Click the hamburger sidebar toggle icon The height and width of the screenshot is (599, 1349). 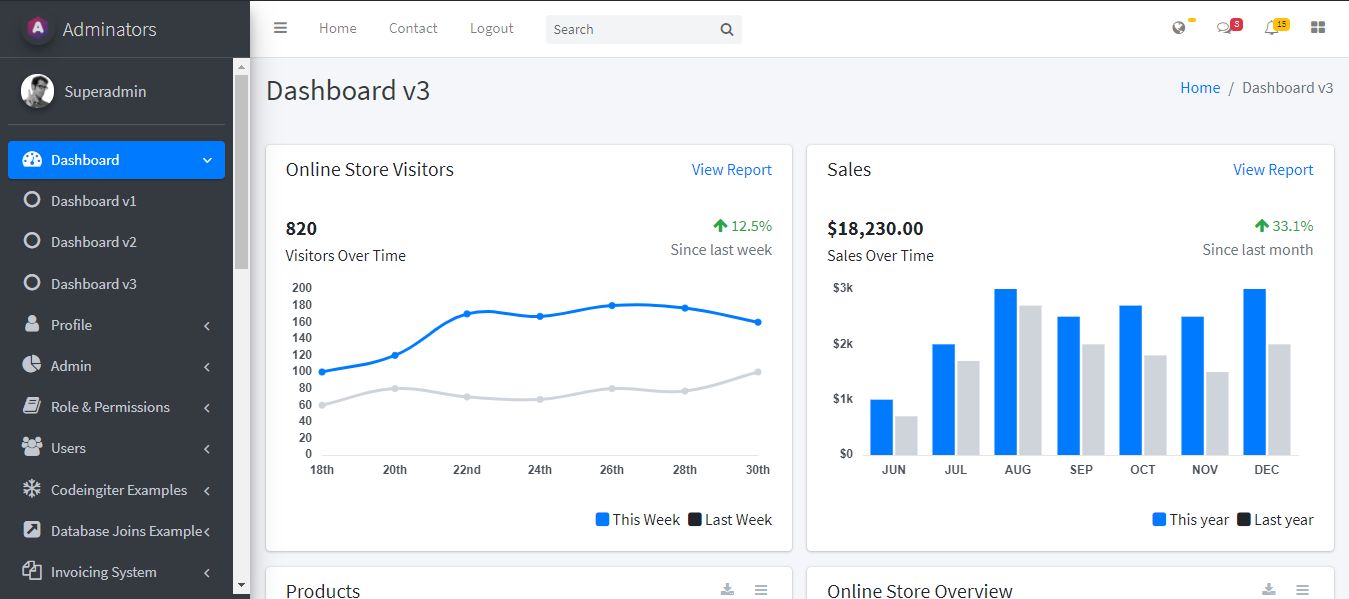pos(281,28)
